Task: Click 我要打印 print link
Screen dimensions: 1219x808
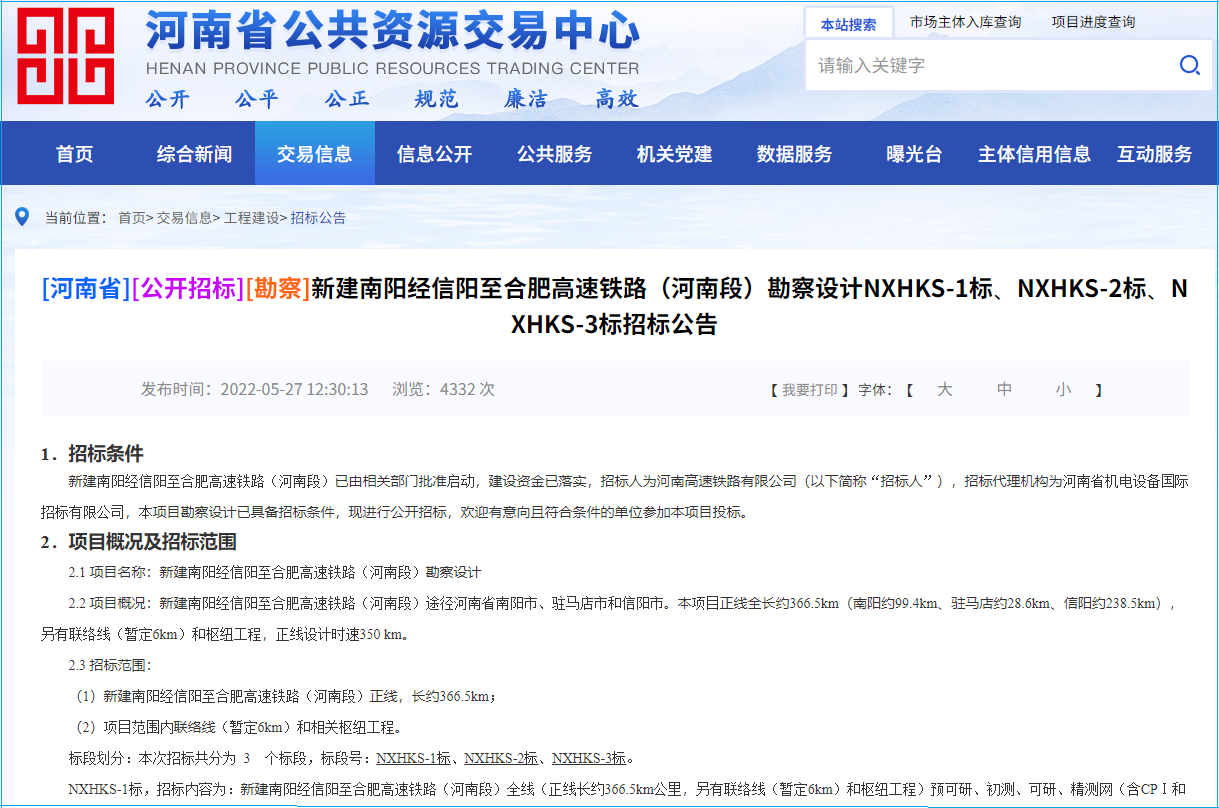Action: pyautogui.click(x=808, y=390)
